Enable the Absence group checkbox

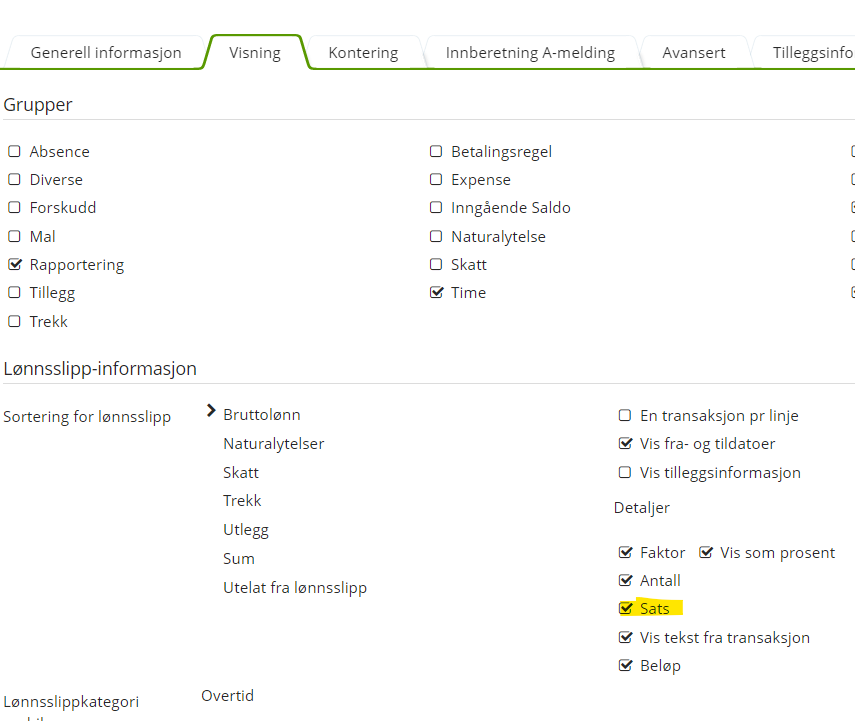(15, 152)
